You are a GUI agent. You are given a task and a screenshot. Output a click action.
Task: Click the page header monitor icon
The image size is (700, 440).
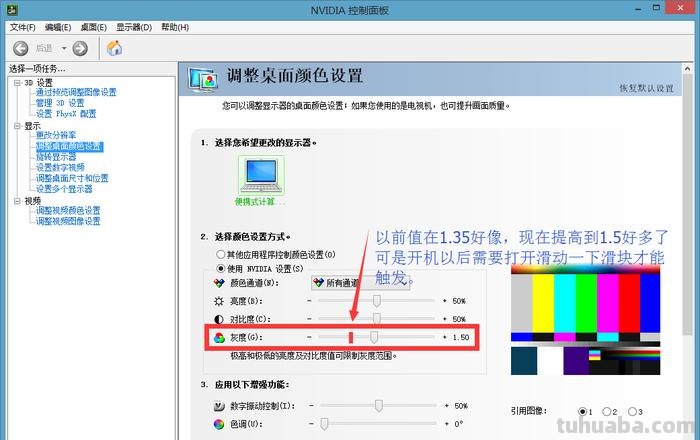pyautogui.click(x=203, y=79)
